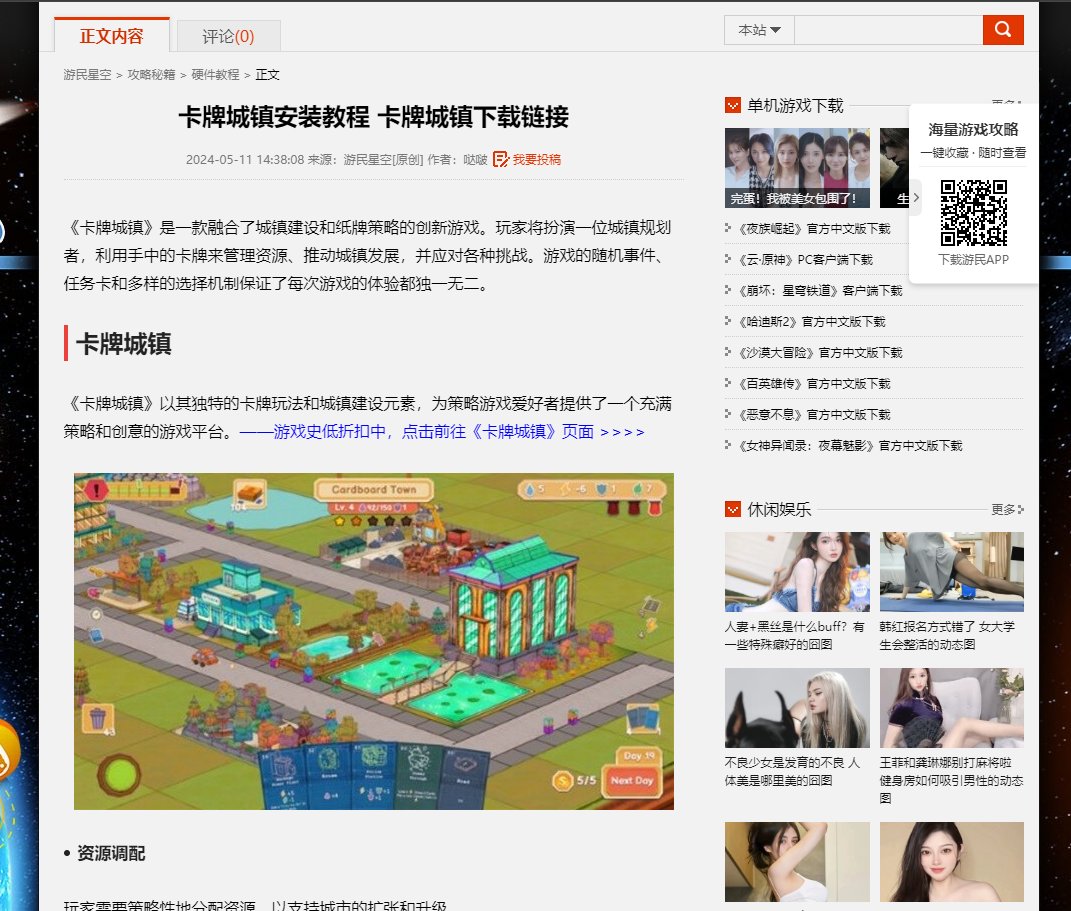Open 不良少女是发育的不良 article caption link
The image size is (1071, 911).
tap(792, 771)
